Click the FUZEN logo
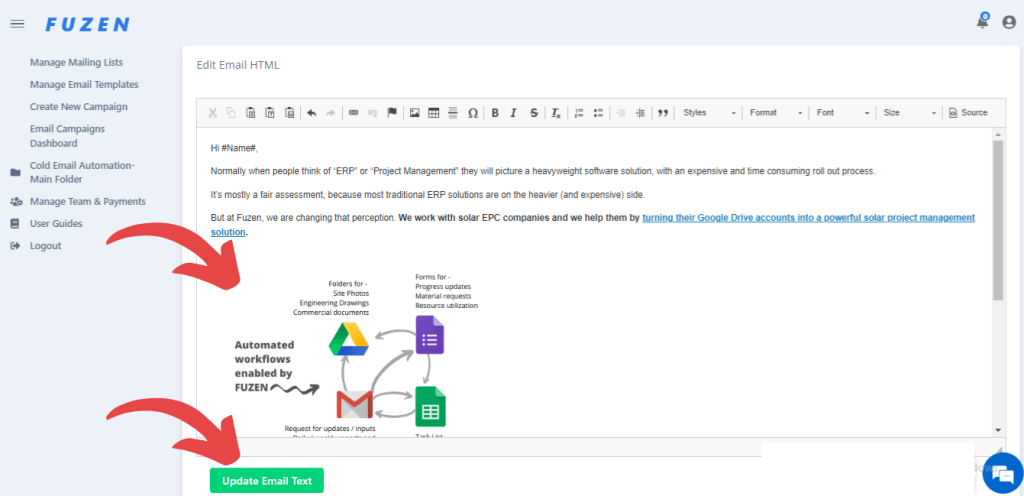Screen dimensions: 1024x496 click(88, 25)
